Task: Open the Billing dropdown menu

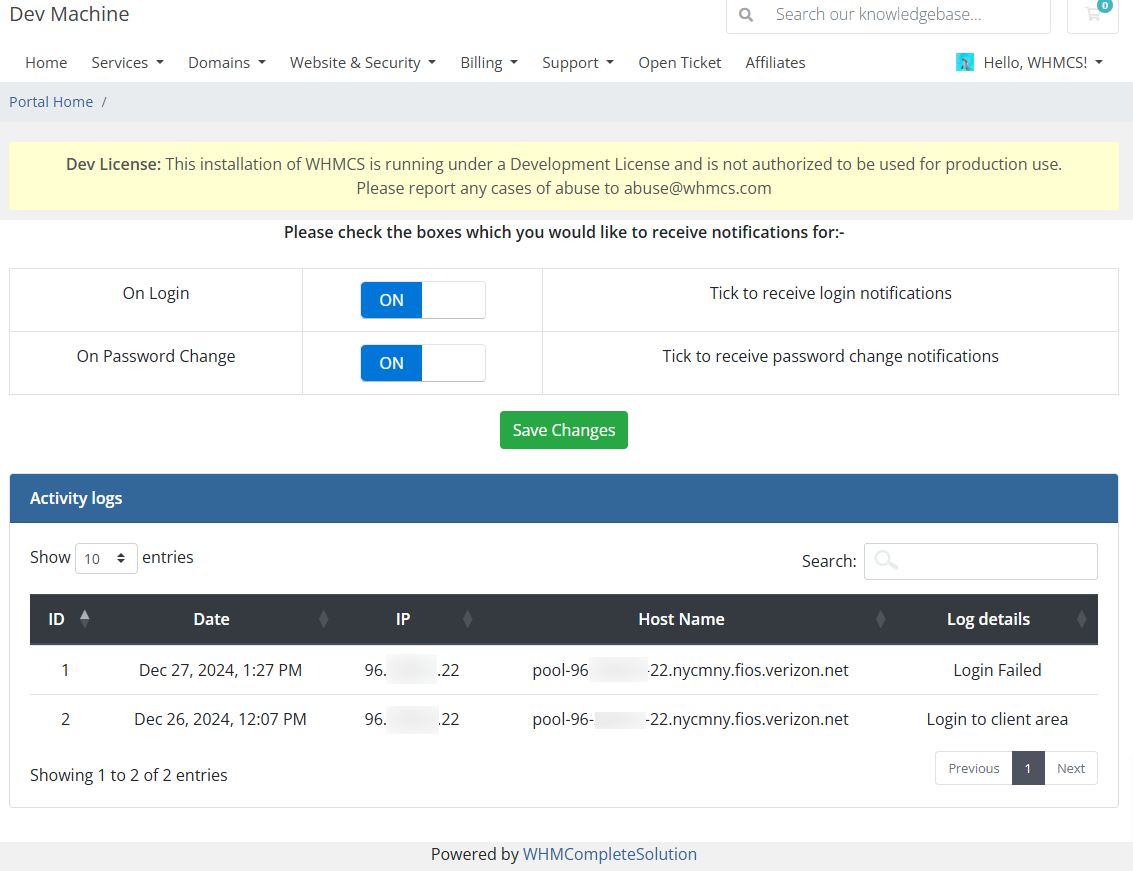Action: click(x=489, y=63)
